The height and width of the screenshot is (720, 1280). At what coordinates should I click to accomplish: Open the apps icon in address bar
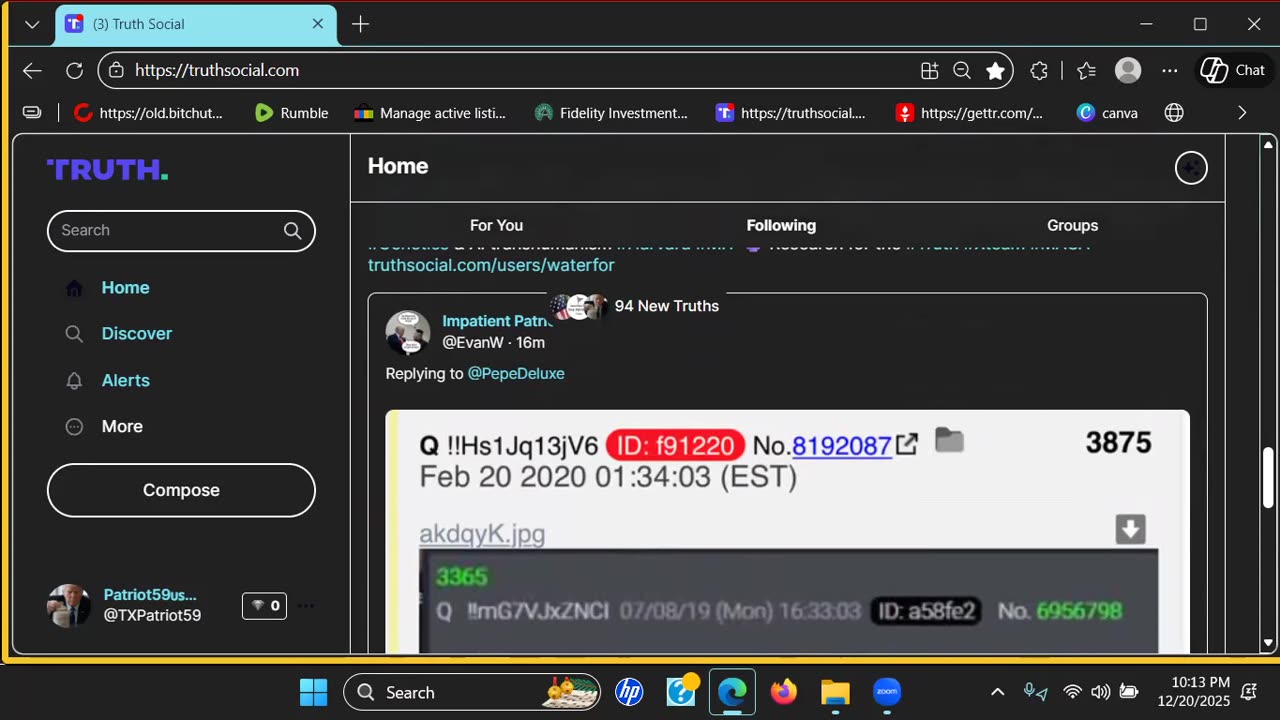(930, 70)
